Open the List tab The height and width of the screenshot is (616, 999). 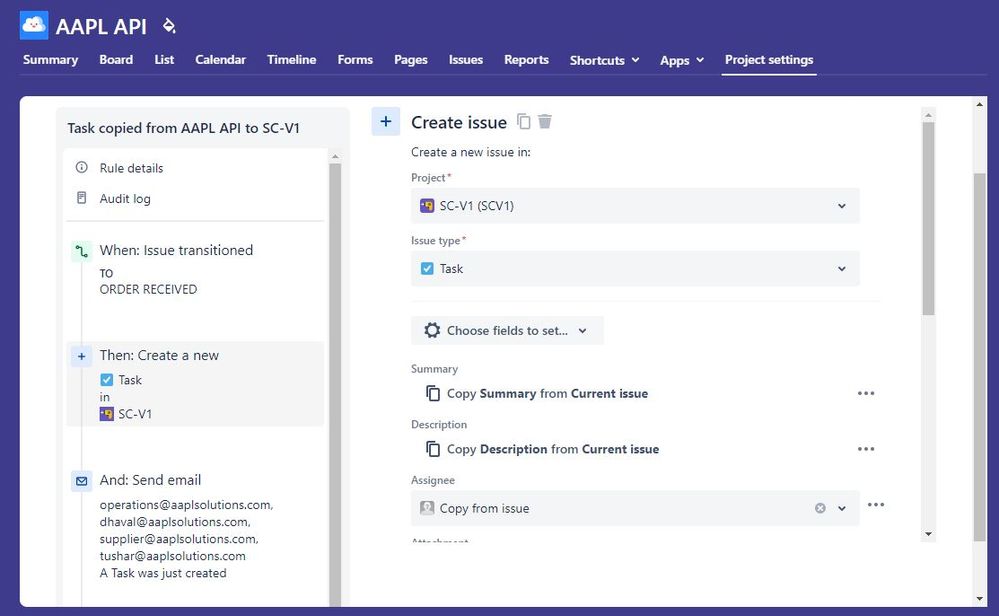164,59
